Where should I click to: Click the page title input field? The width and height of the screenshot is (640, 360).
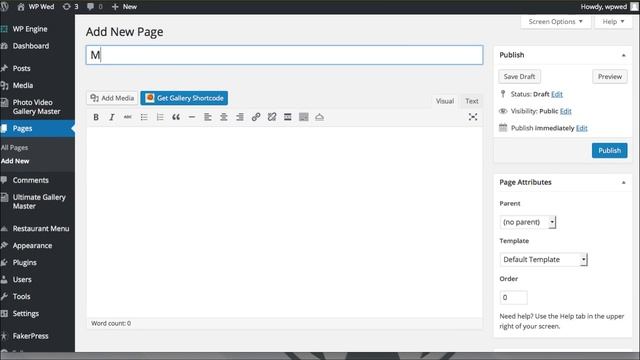coord(284,55)
